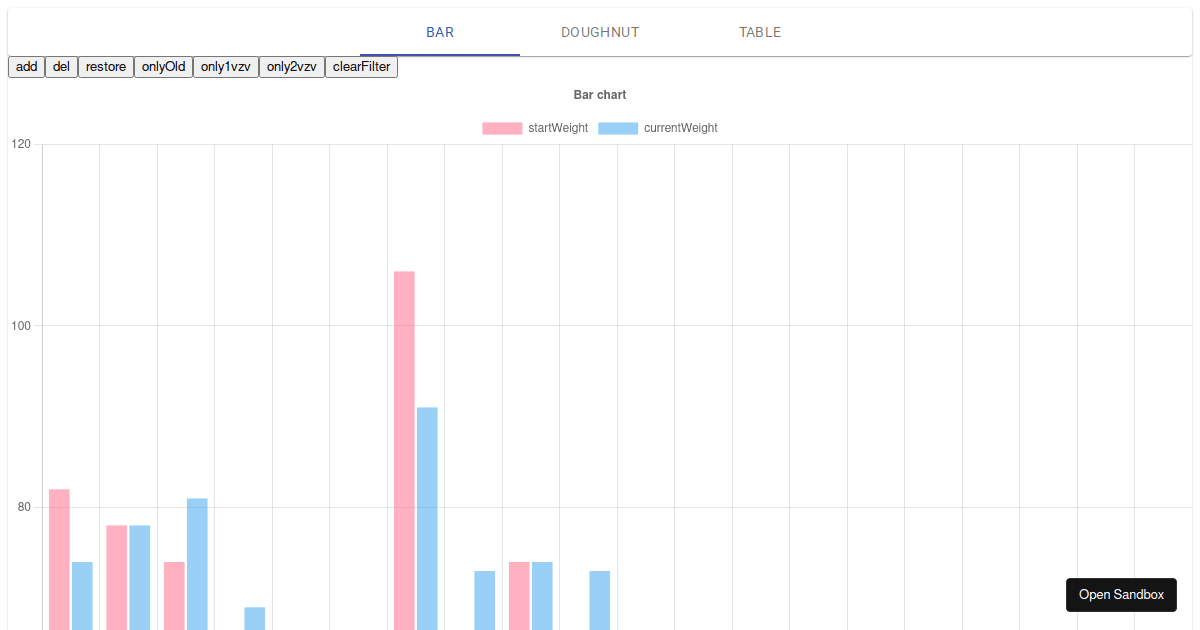Toggle the startWeight series in the legend

(x=557, y=127)
